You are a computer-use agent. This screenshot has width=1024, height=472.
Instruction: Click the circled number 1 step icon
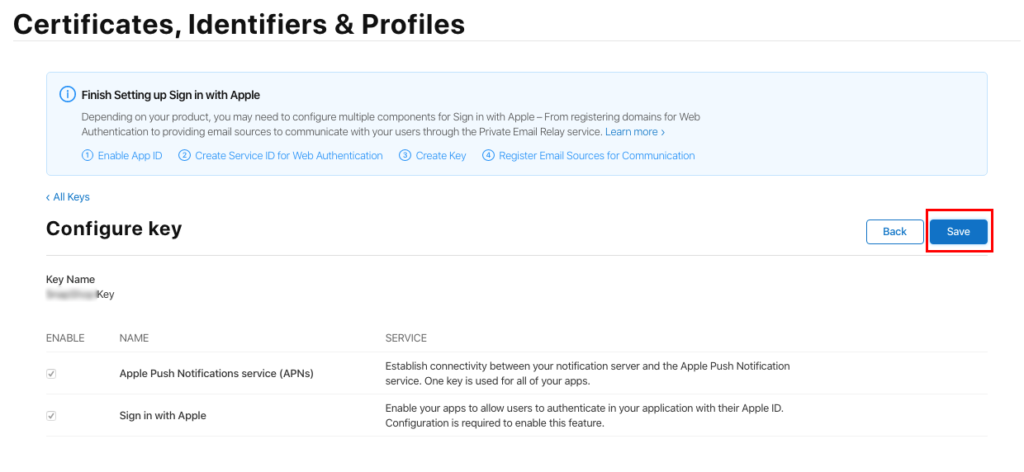pos(88,155)
